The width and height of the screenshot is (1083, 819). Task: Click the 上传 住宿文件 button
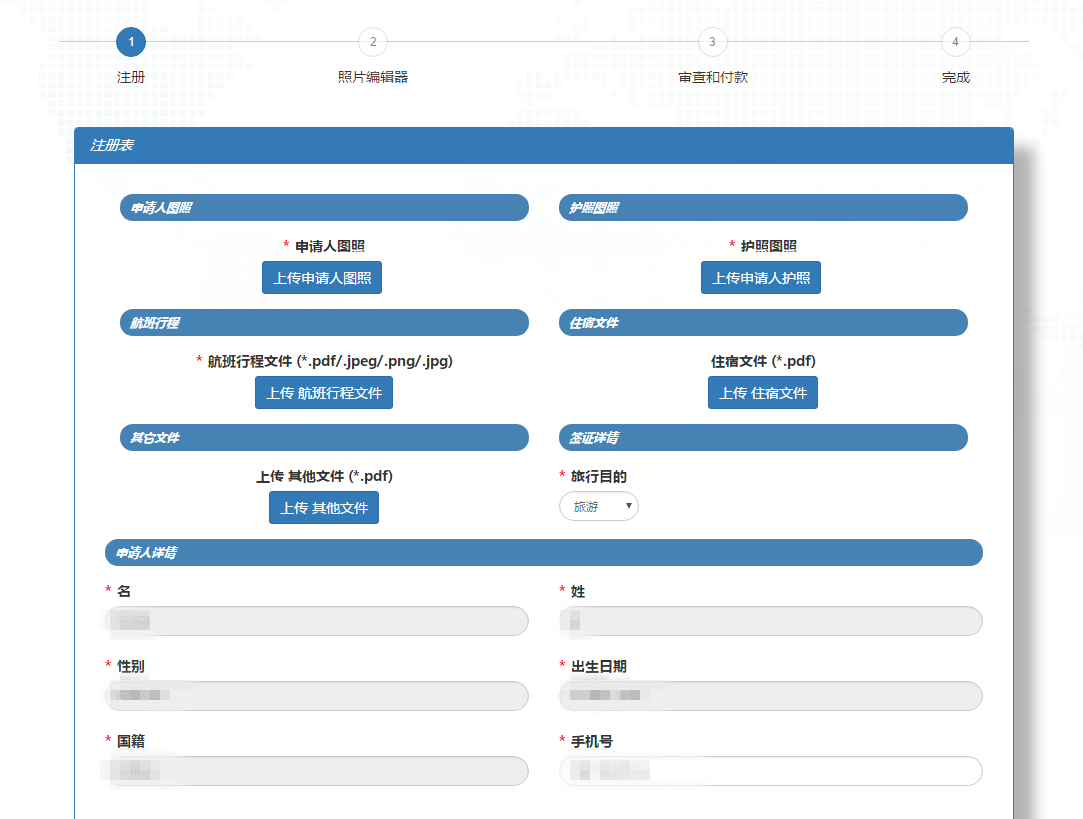tap(763, 393)
